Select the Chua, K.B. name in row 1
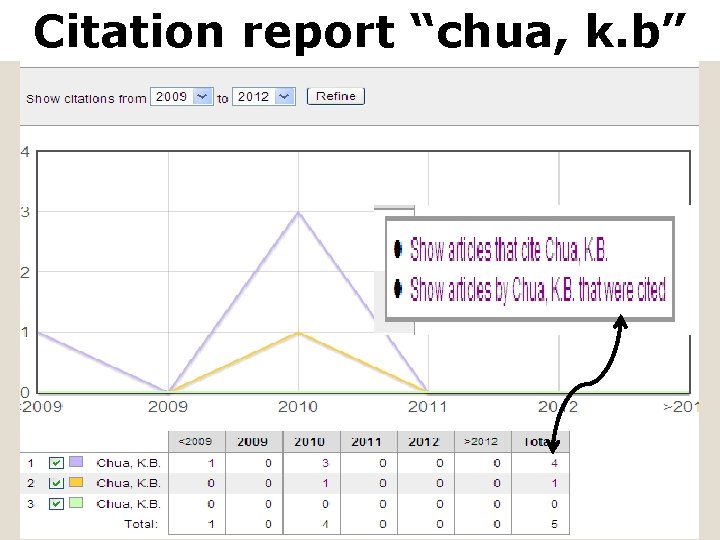Image resolution: width=720 pixels, height=540 pixels. (129, 463)
